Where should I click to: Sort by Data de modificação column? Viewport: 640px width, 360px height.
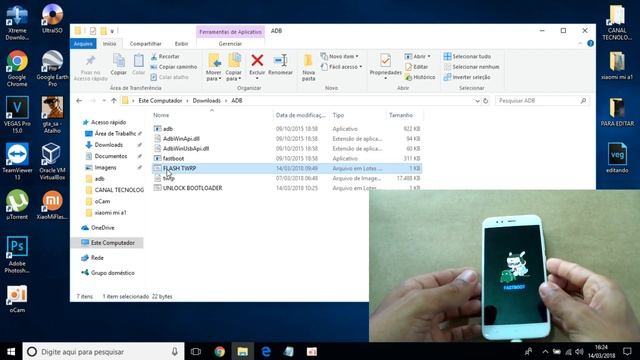tap(301, 115)
